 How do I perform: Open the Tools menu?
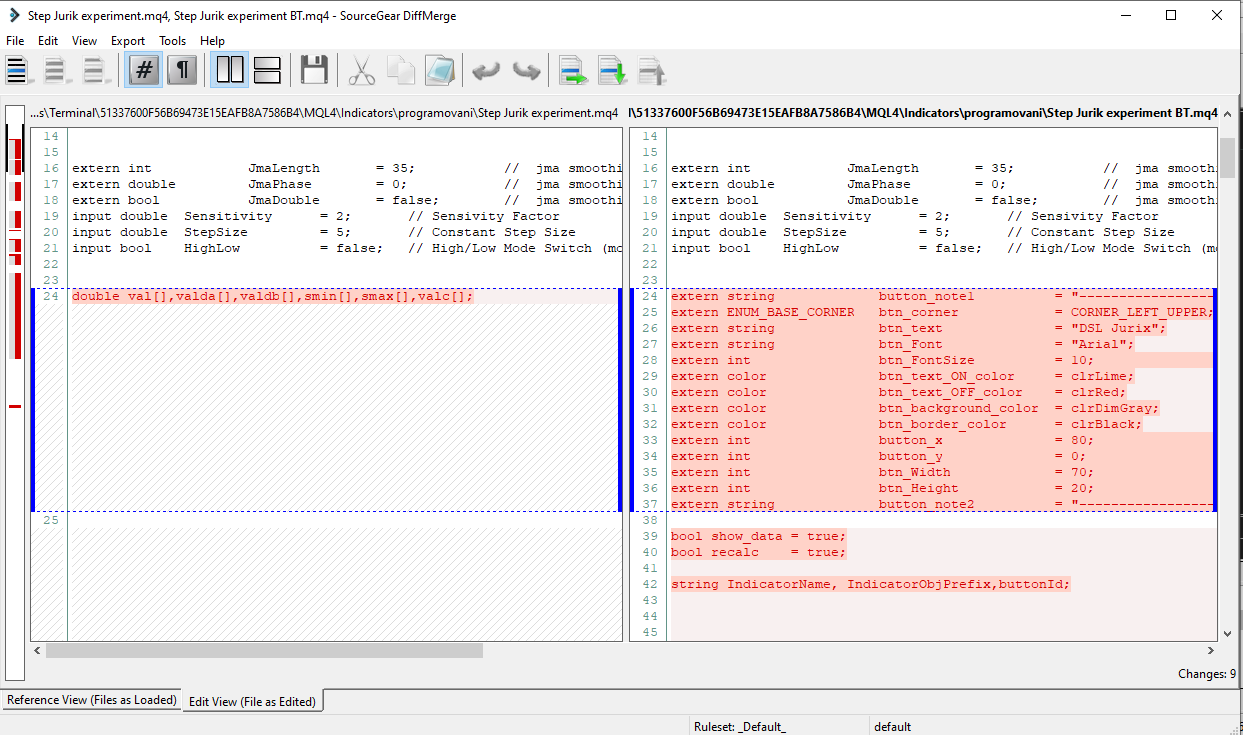click(x=172, y=41)
